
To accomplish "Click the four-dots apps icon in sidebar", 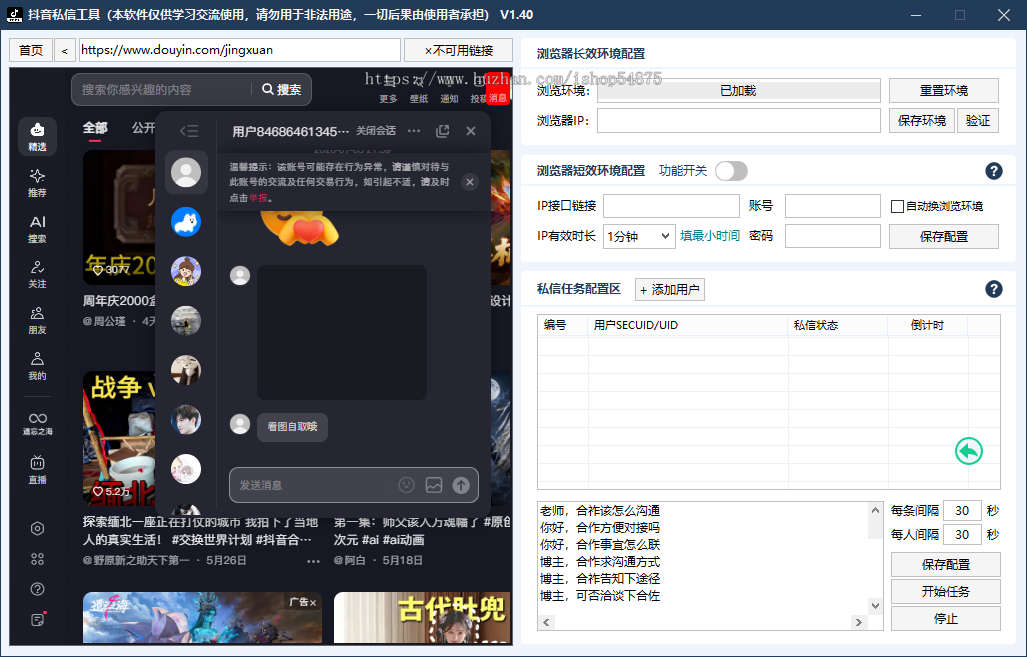I will (37, 559).
